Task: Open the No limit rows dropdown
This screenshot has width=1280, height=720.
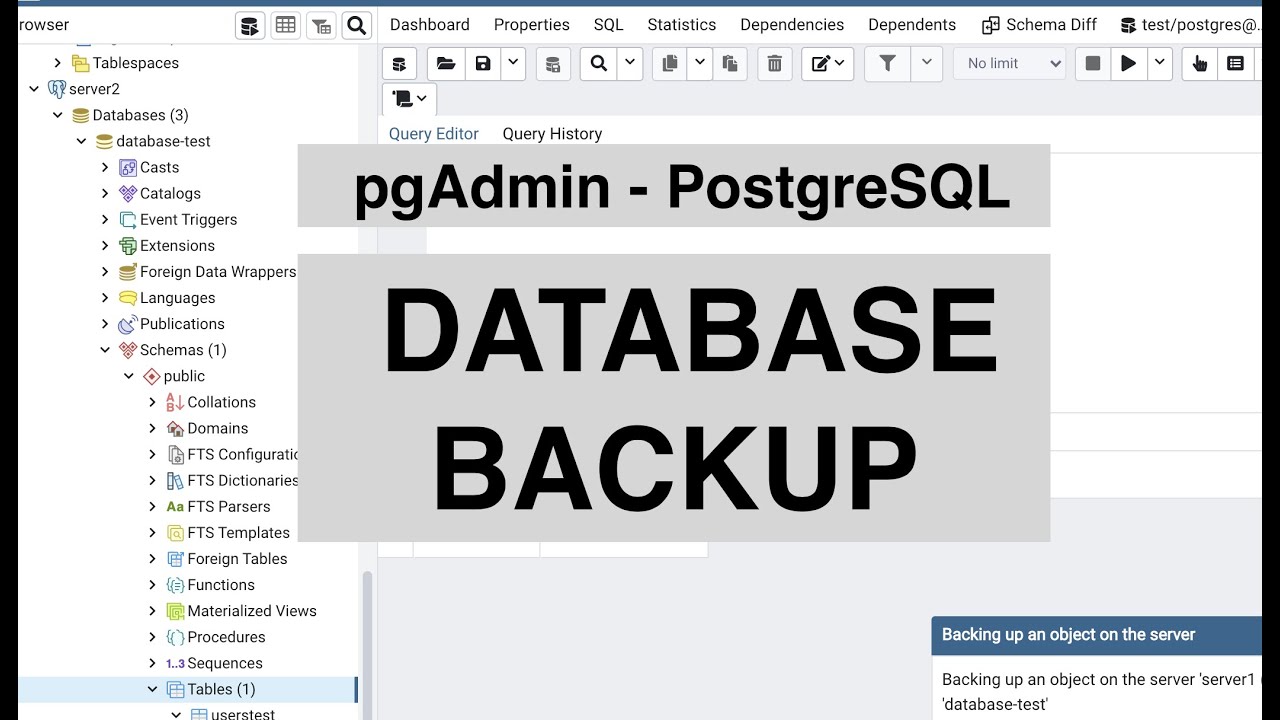Action: pos(1010,64)
